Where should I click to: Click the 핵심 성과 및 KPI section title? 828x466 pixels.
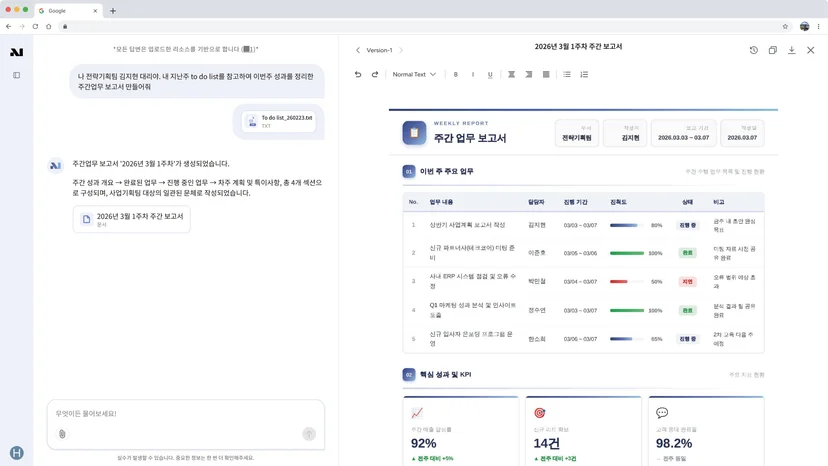[x=445, y=375]
